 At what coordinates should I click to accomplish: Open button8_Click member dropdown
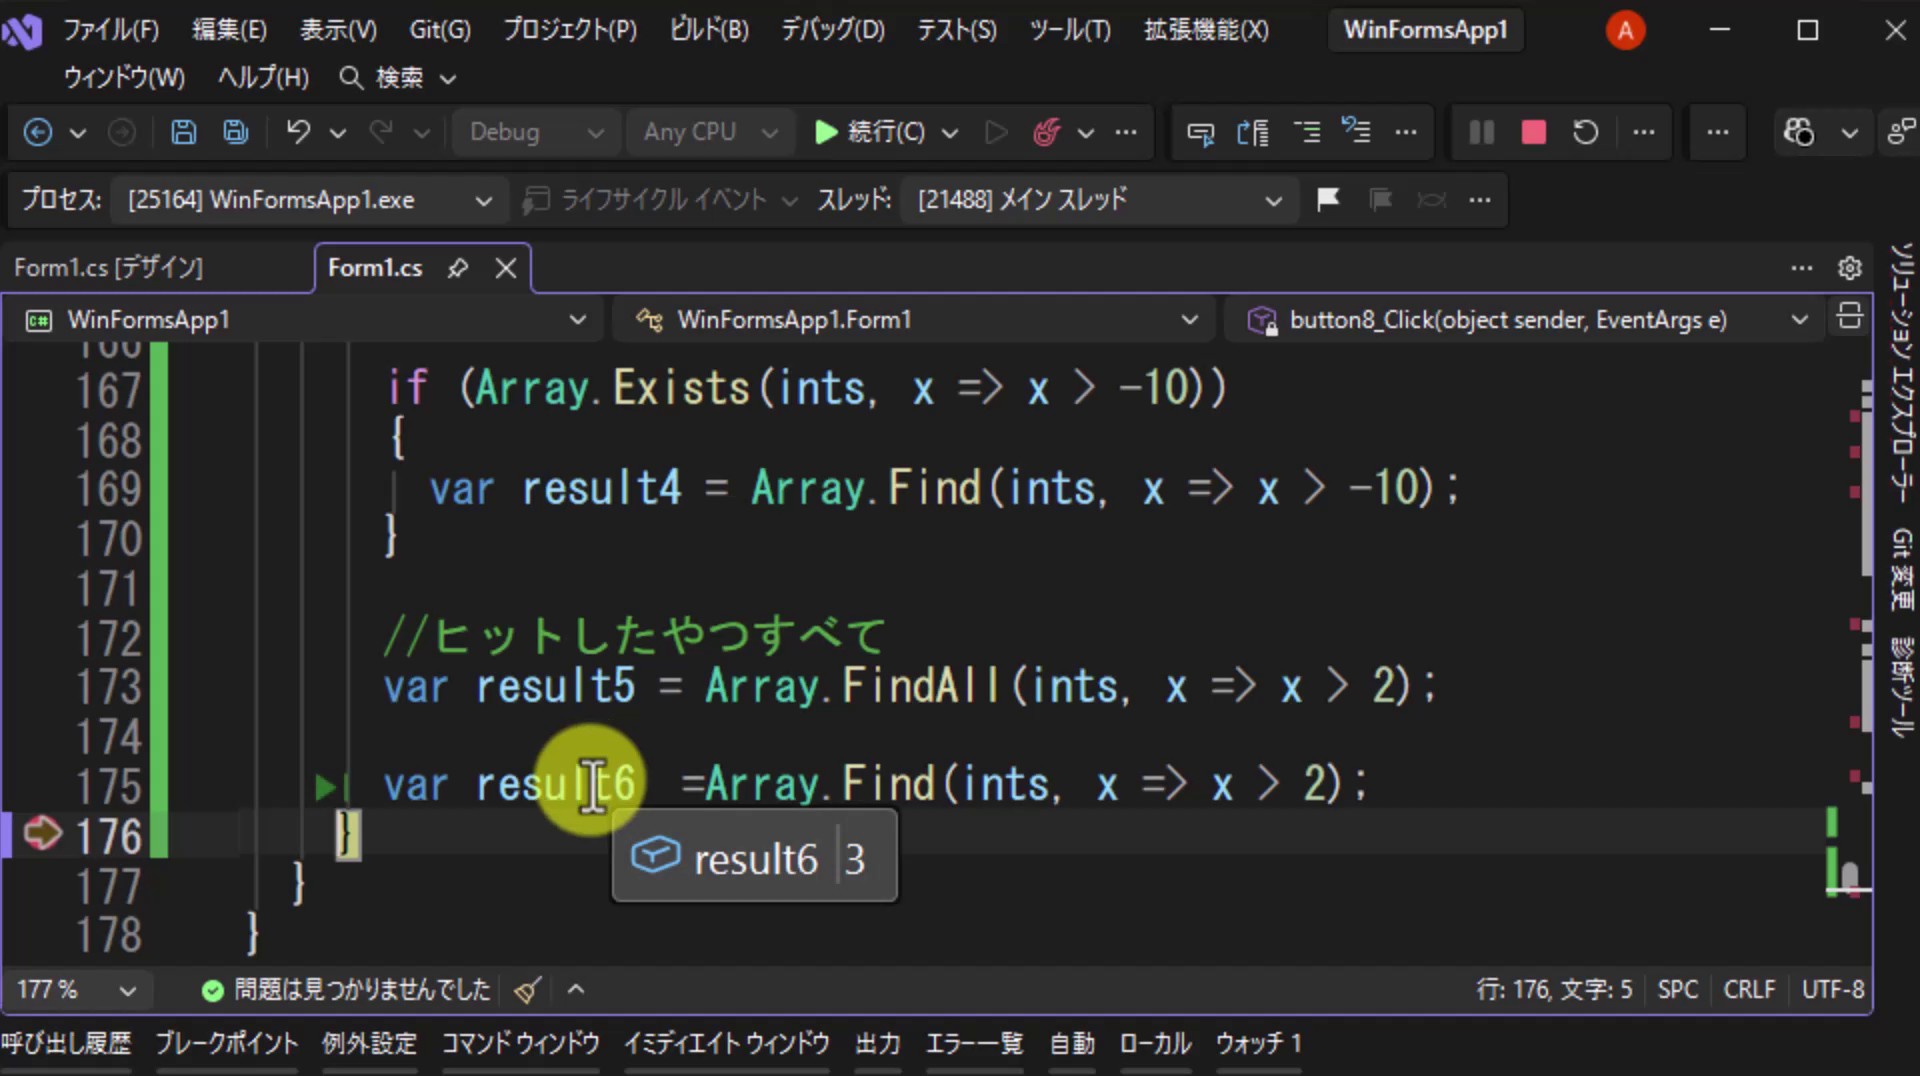click(x=1524, y=320)
